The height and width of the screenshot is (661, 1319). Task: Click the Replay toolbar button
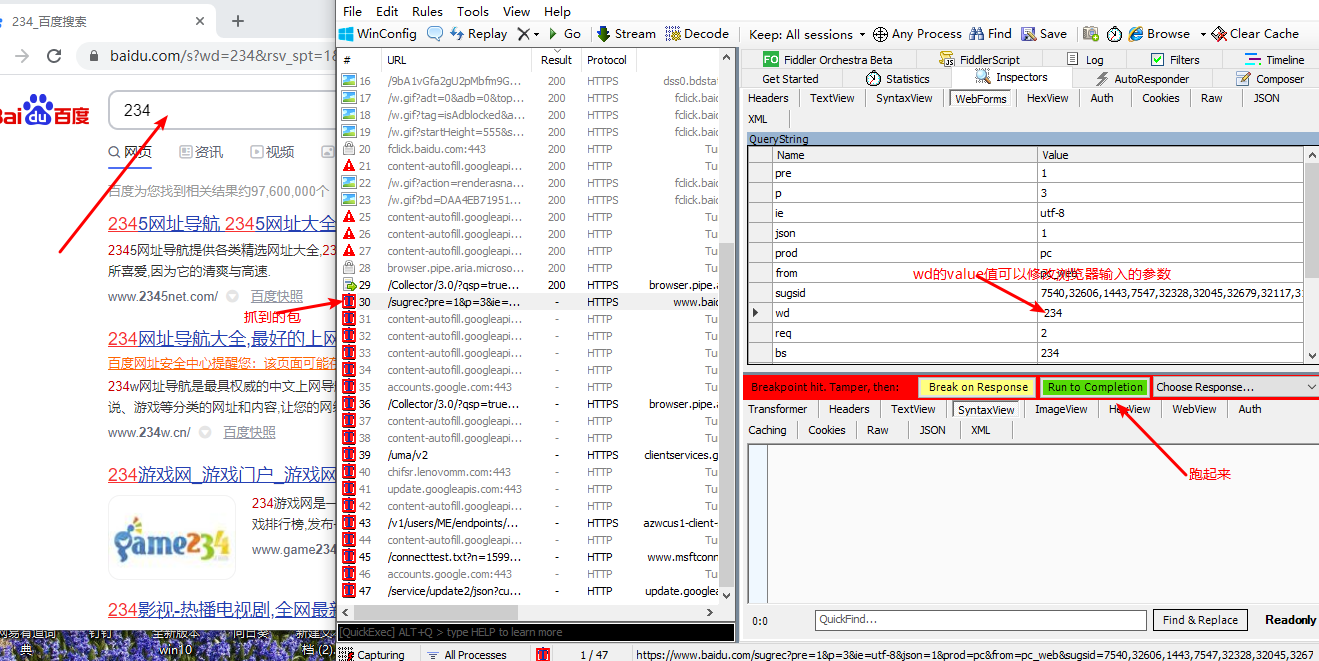(478, 34)
